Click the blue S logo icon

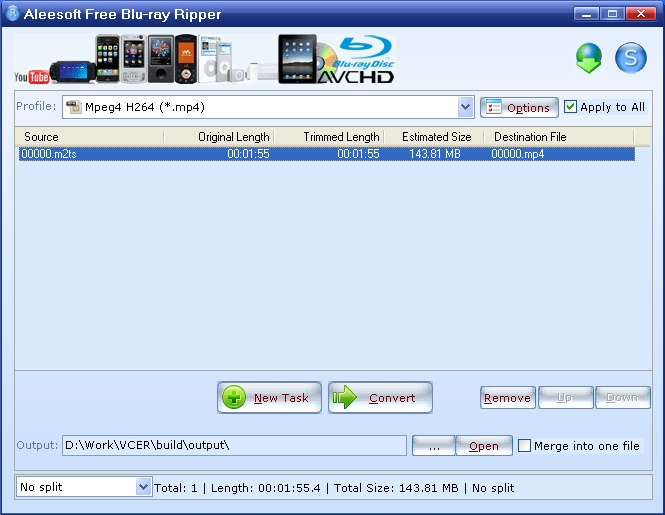coord(630,59)
